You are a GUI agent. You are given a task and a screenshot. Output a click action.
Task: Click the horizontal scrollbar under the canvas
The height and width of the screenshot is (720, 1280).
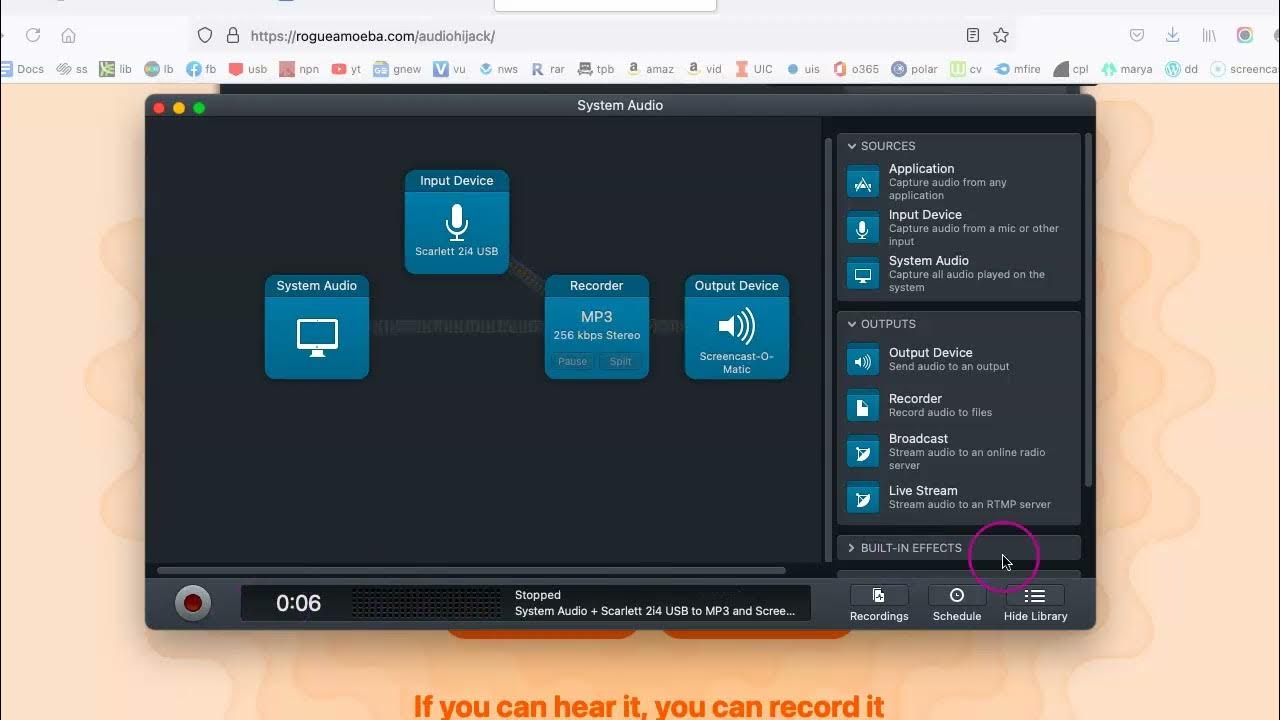(471, 571)
